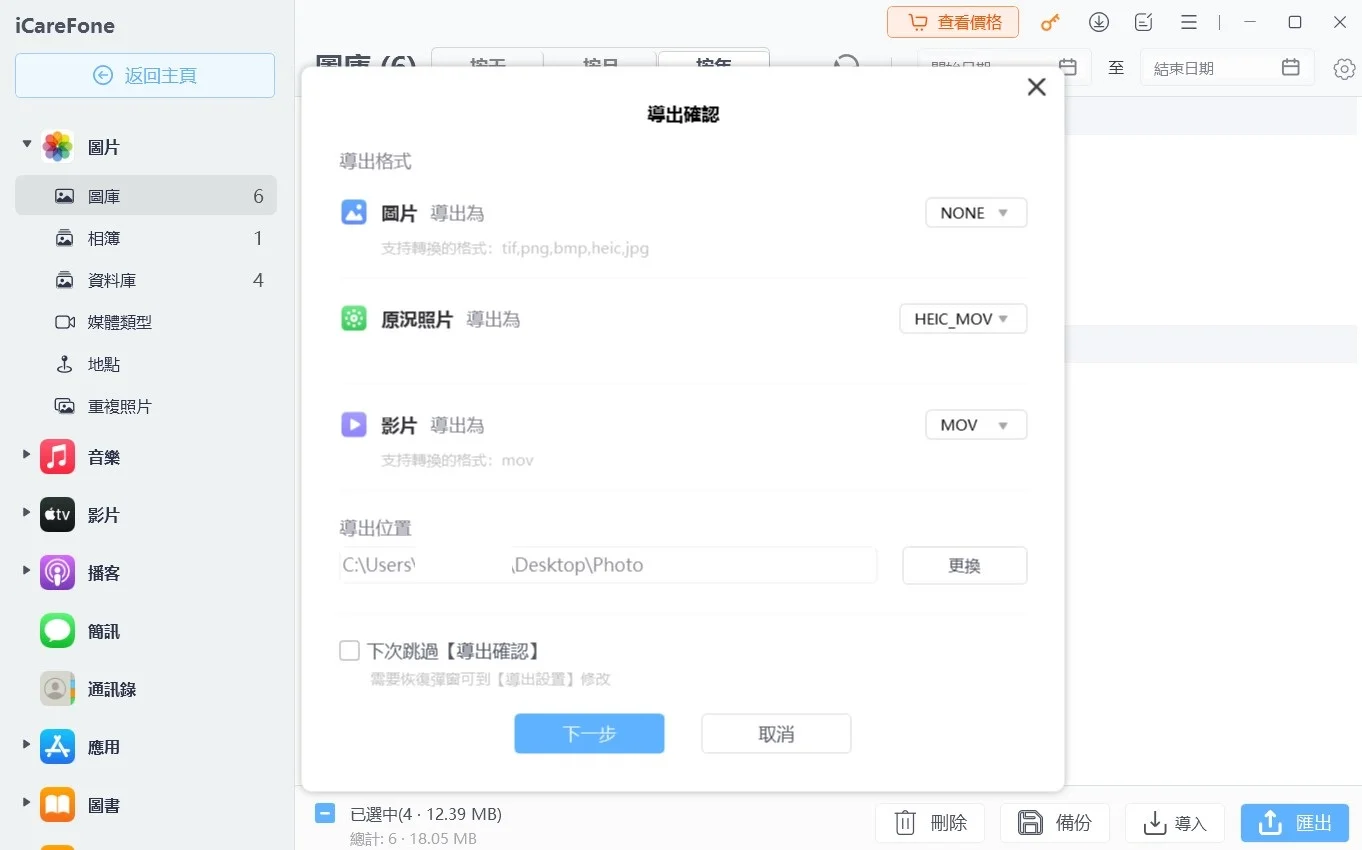
Task: Select 簡訊 messages in the sidebar
Action: tap(105, 630)
